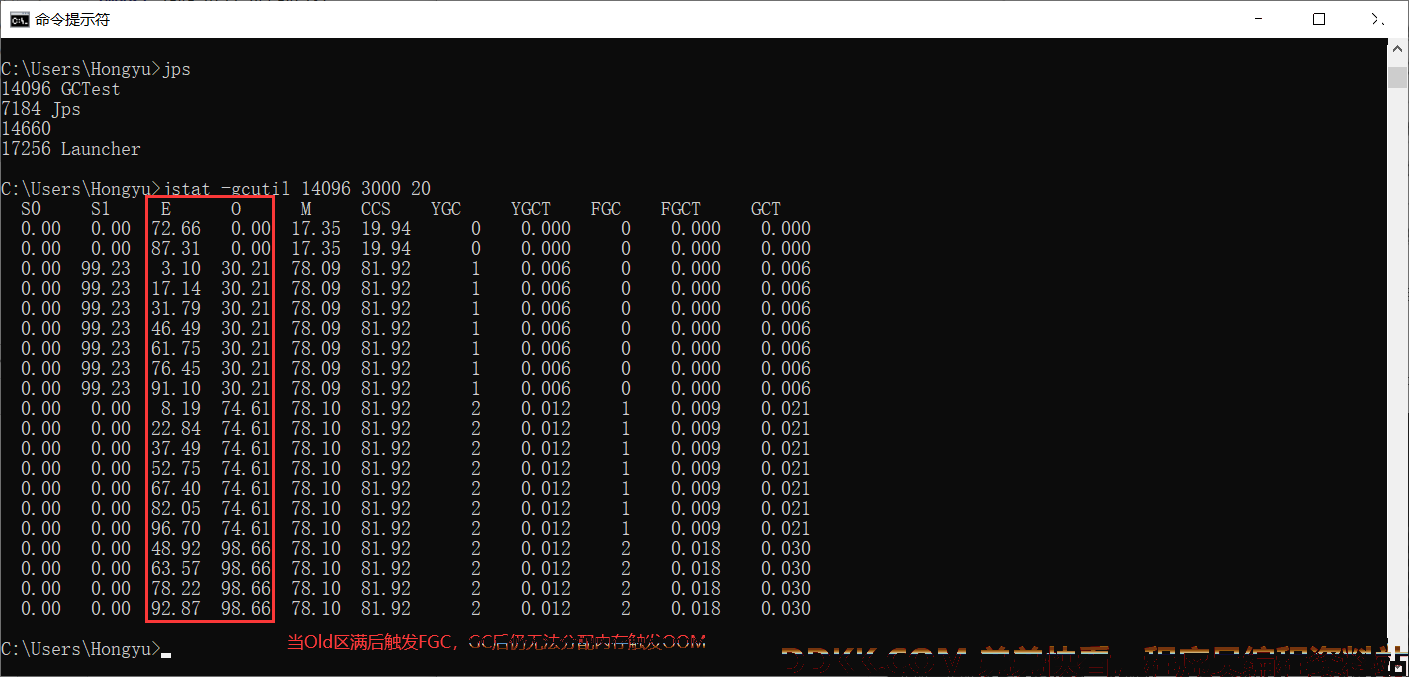The width and height of the screenshot is (1409, 677).
Task: Place cursor at the last C:\Users\Hongyu> prompt
Action: coord(166,649)
